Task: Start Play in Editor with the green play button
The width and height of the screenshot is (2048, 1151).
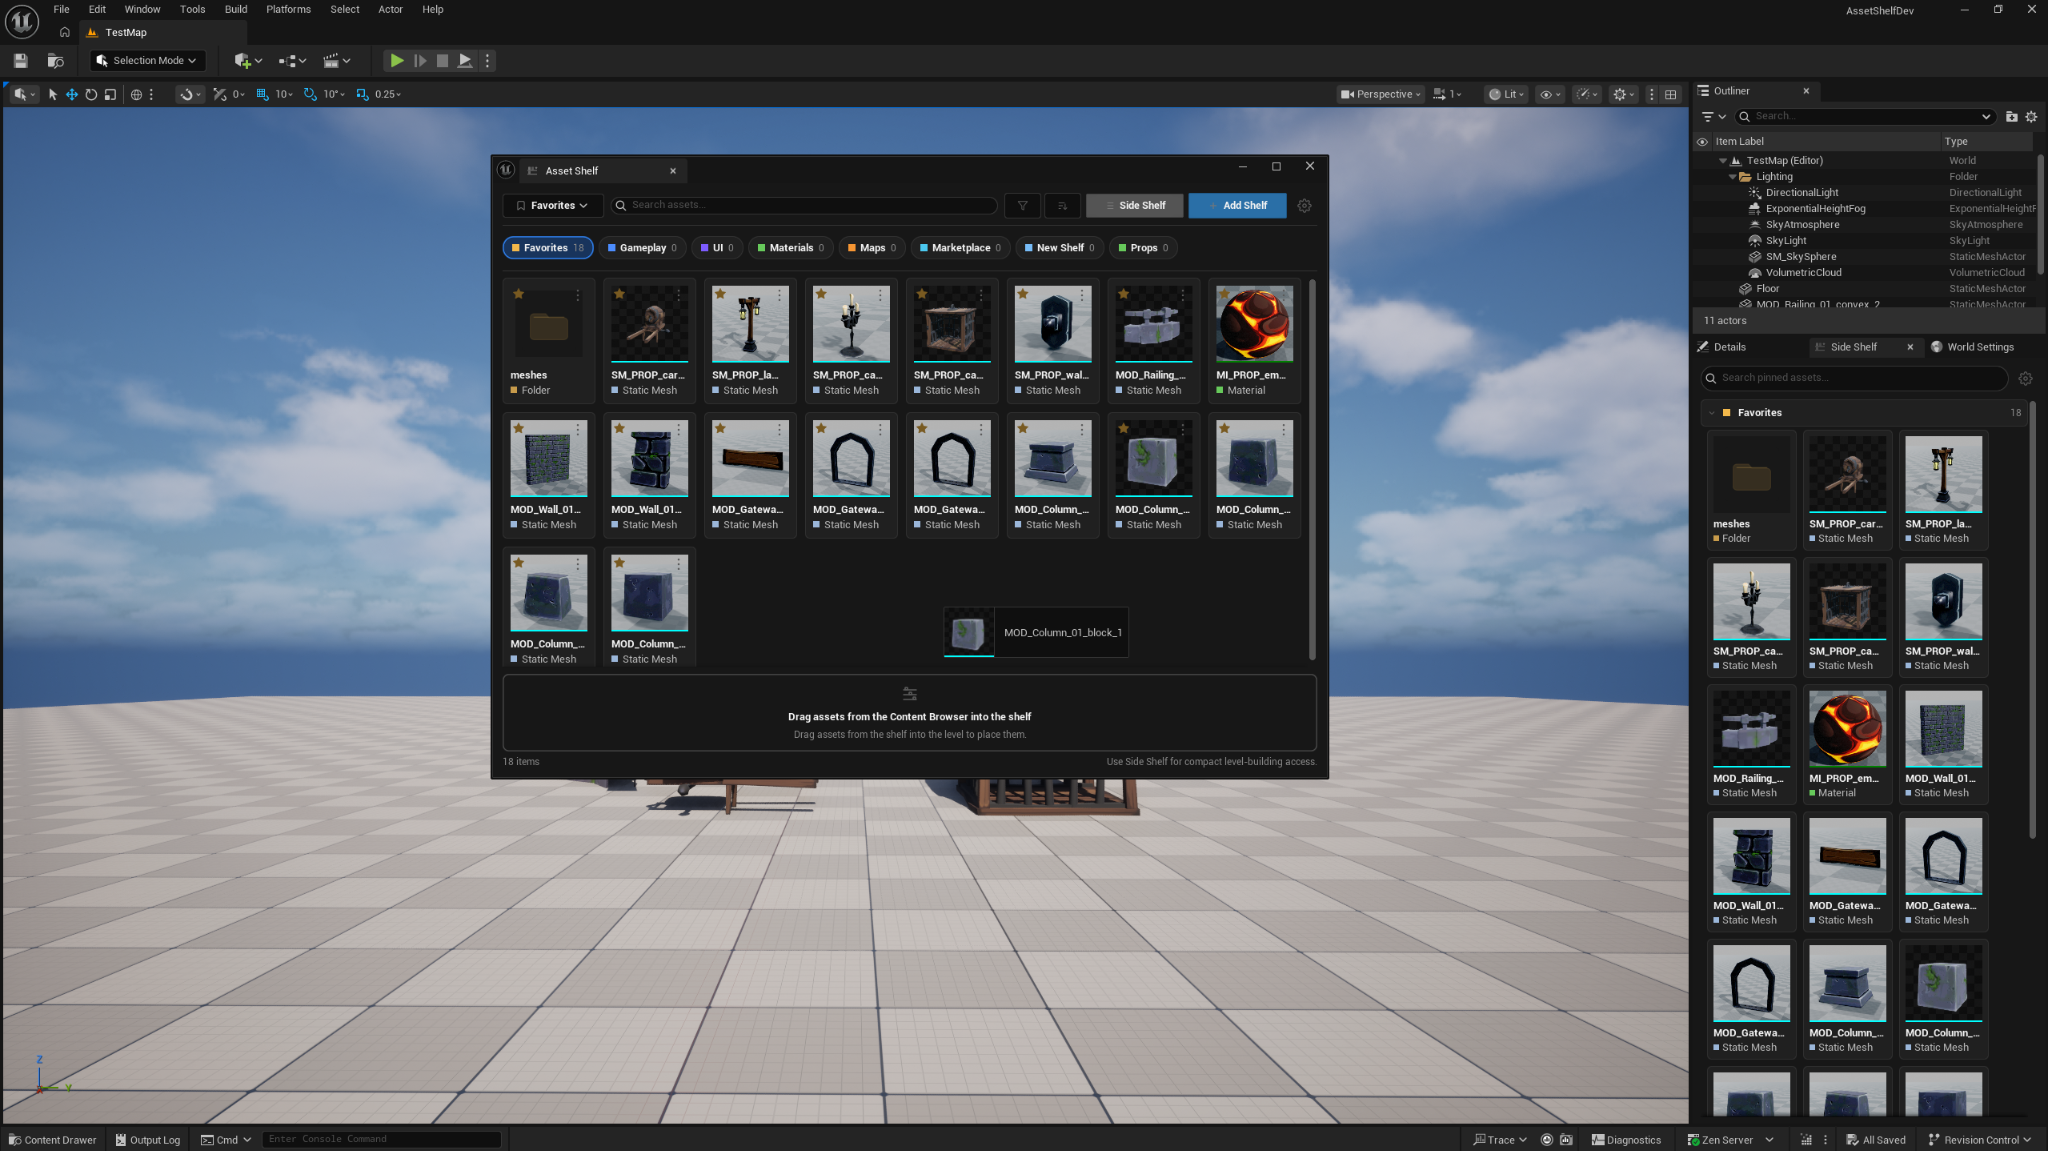Action: point(397,61)
